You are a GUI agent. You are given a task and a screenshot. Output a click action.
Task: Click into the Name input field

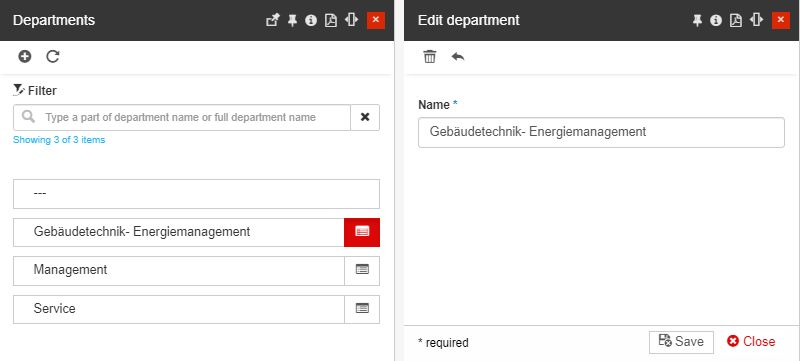[x=601, y=133]
